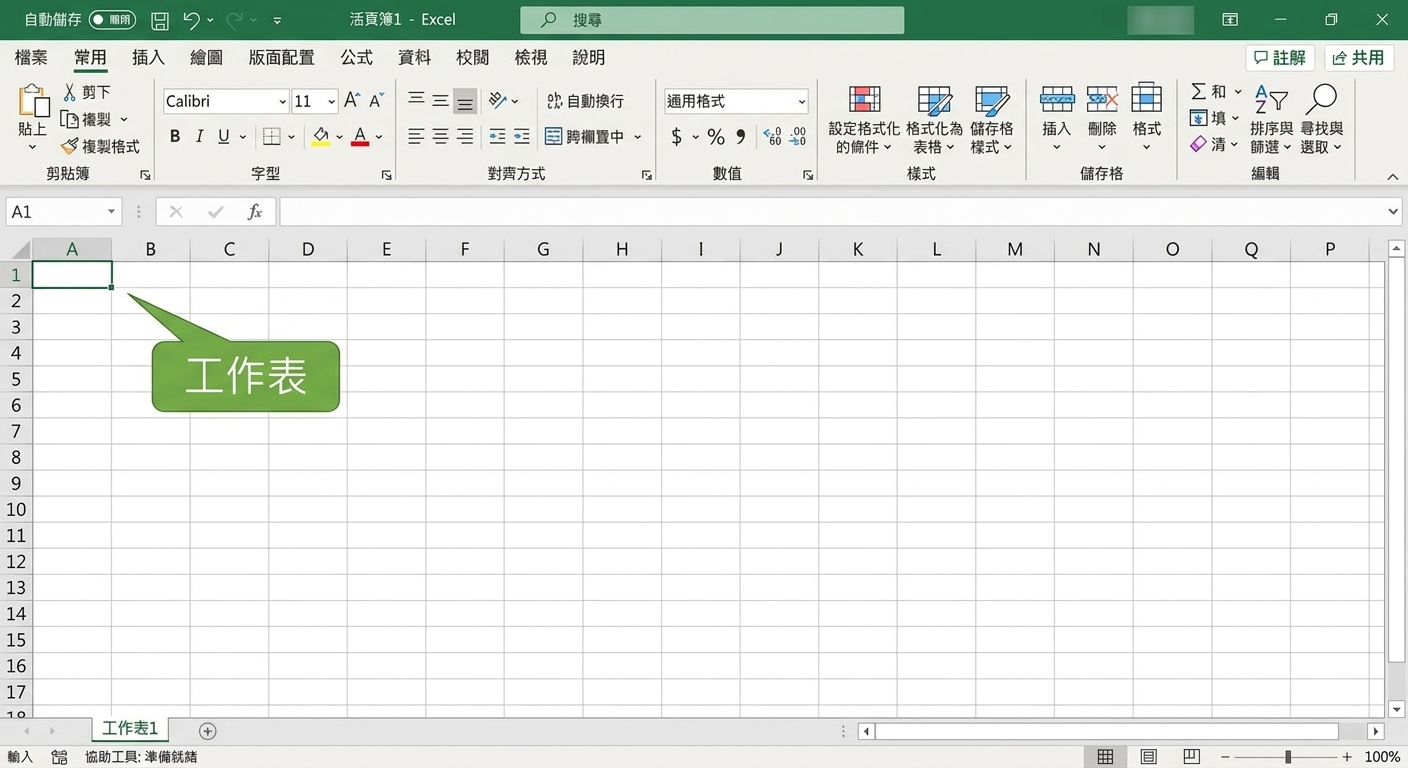Select the Format Painter (複製格式) brush
The height and width of the screenshot is (768, 1408).
coord(70,146)
